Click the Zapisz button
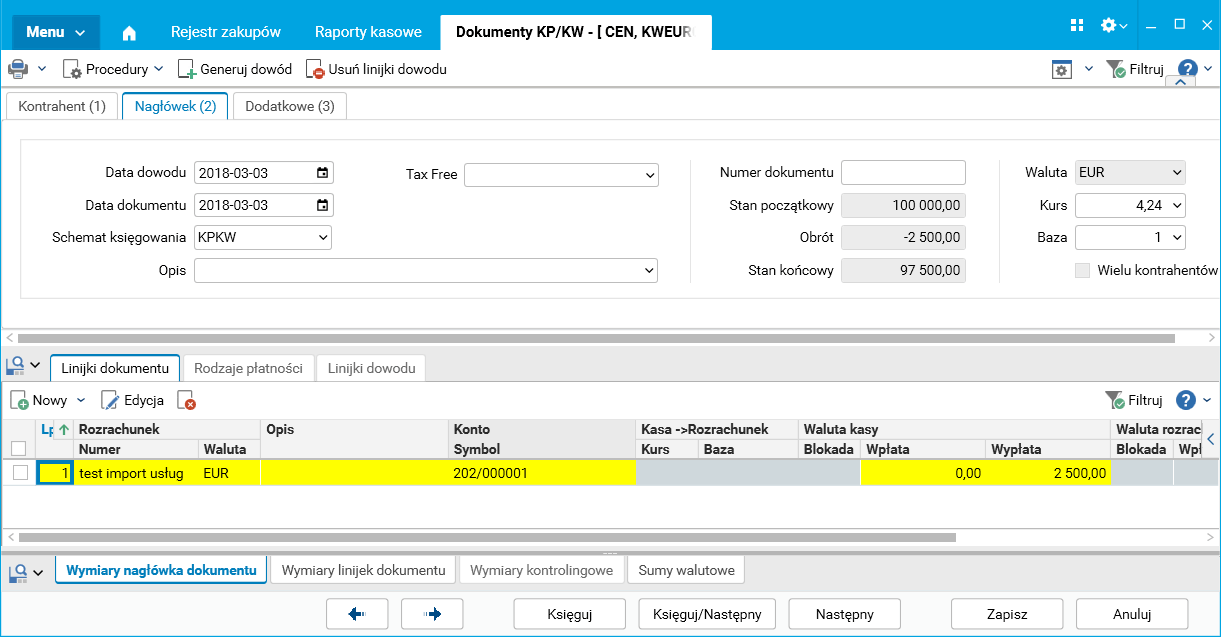 (1007, 614)
